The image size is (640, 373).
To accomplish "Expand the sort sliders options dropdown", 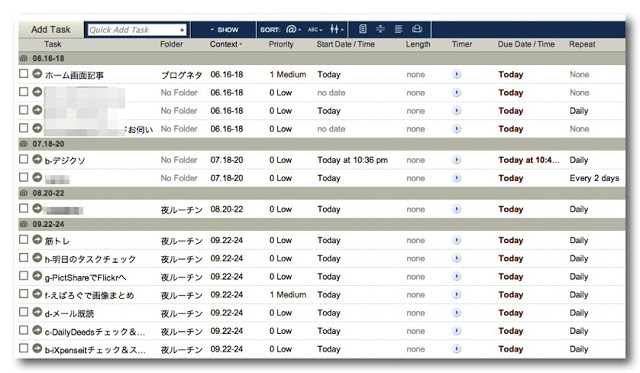I will click(x=337, y=29).
